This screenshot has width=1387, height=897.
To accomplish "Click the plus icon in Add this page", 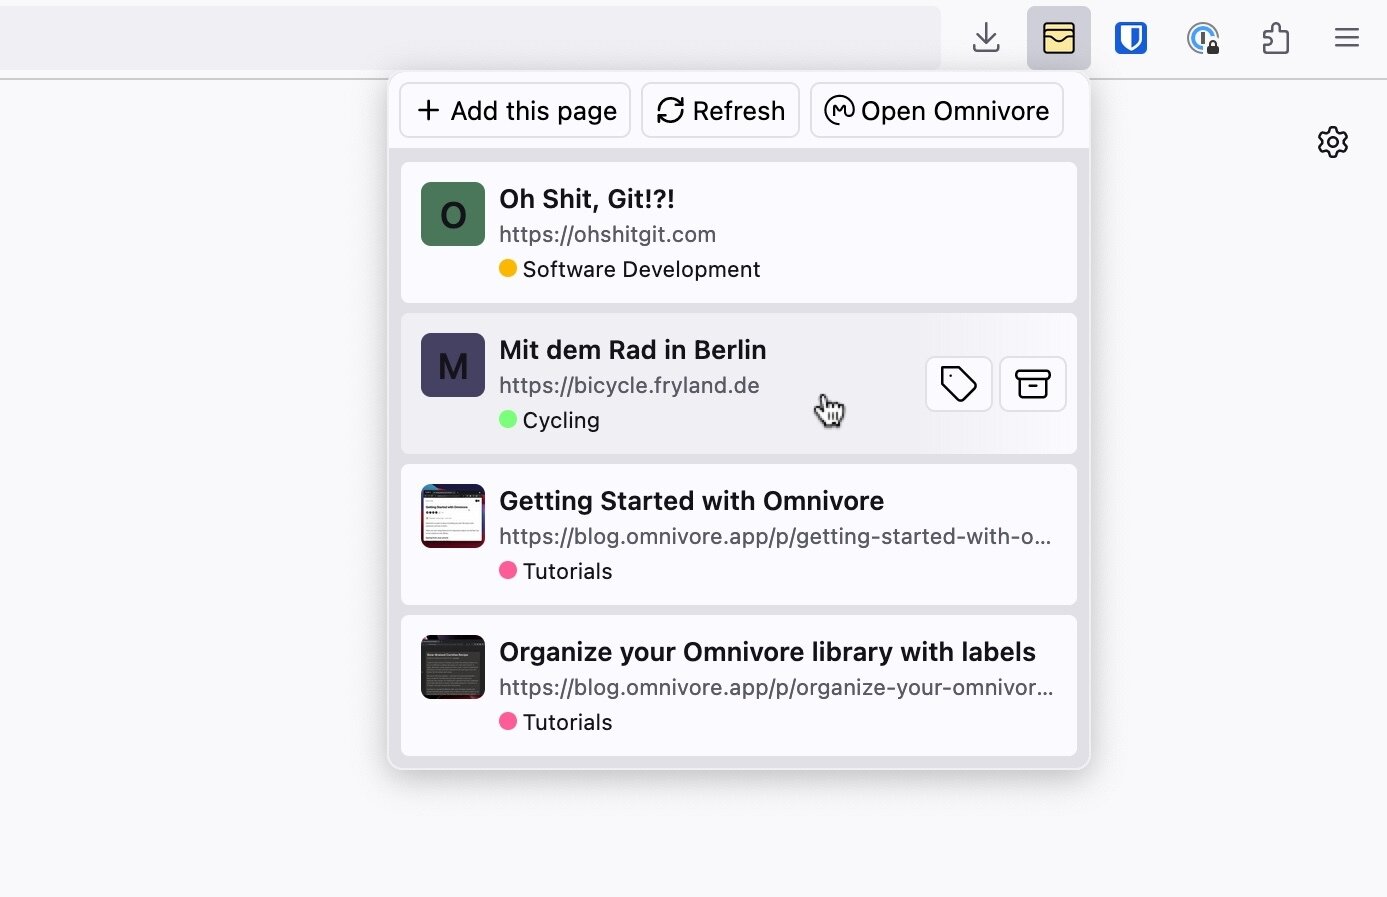I will [428, 110].
